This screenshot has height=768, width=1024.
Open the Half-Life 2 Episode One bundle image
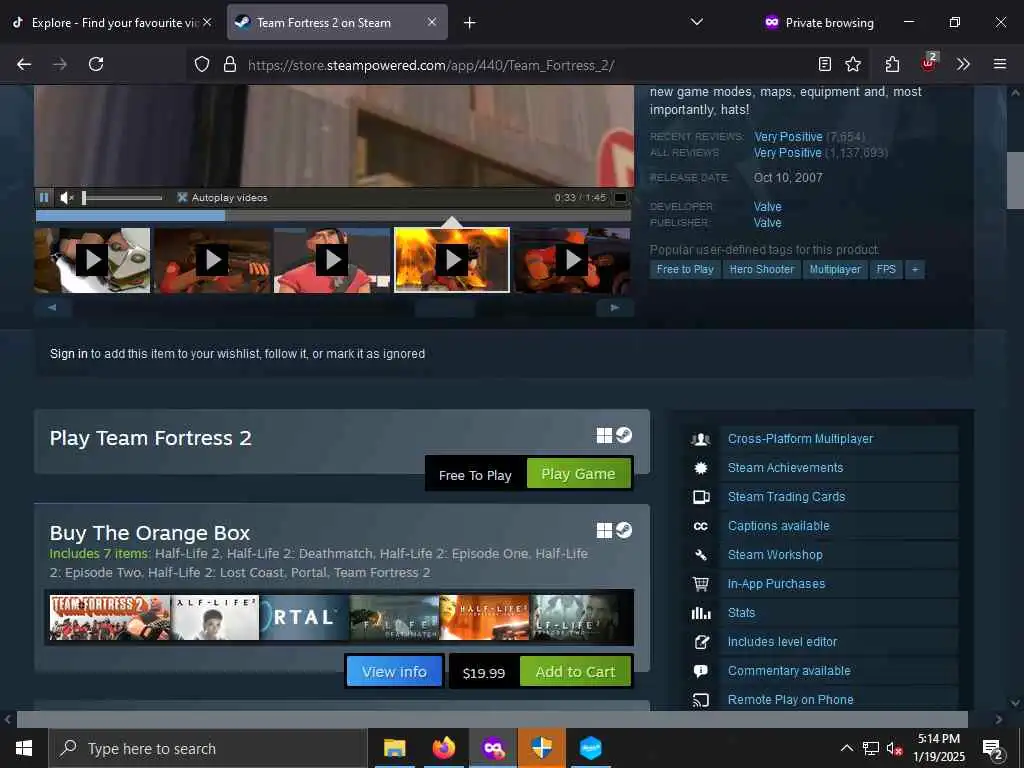[485, 617]
